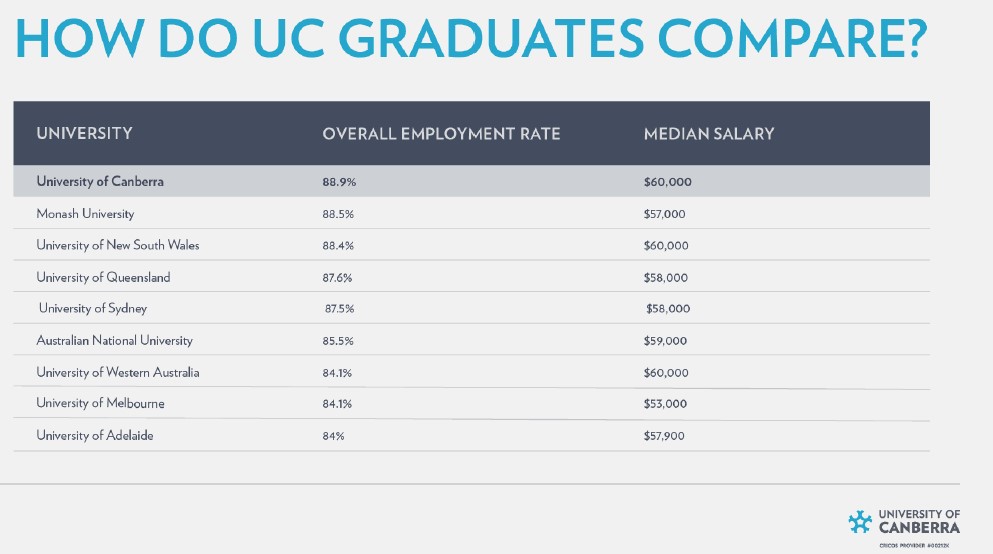Click the University of Sydney row name
Viewport: 993px width, 554px height.
point(93,308)
